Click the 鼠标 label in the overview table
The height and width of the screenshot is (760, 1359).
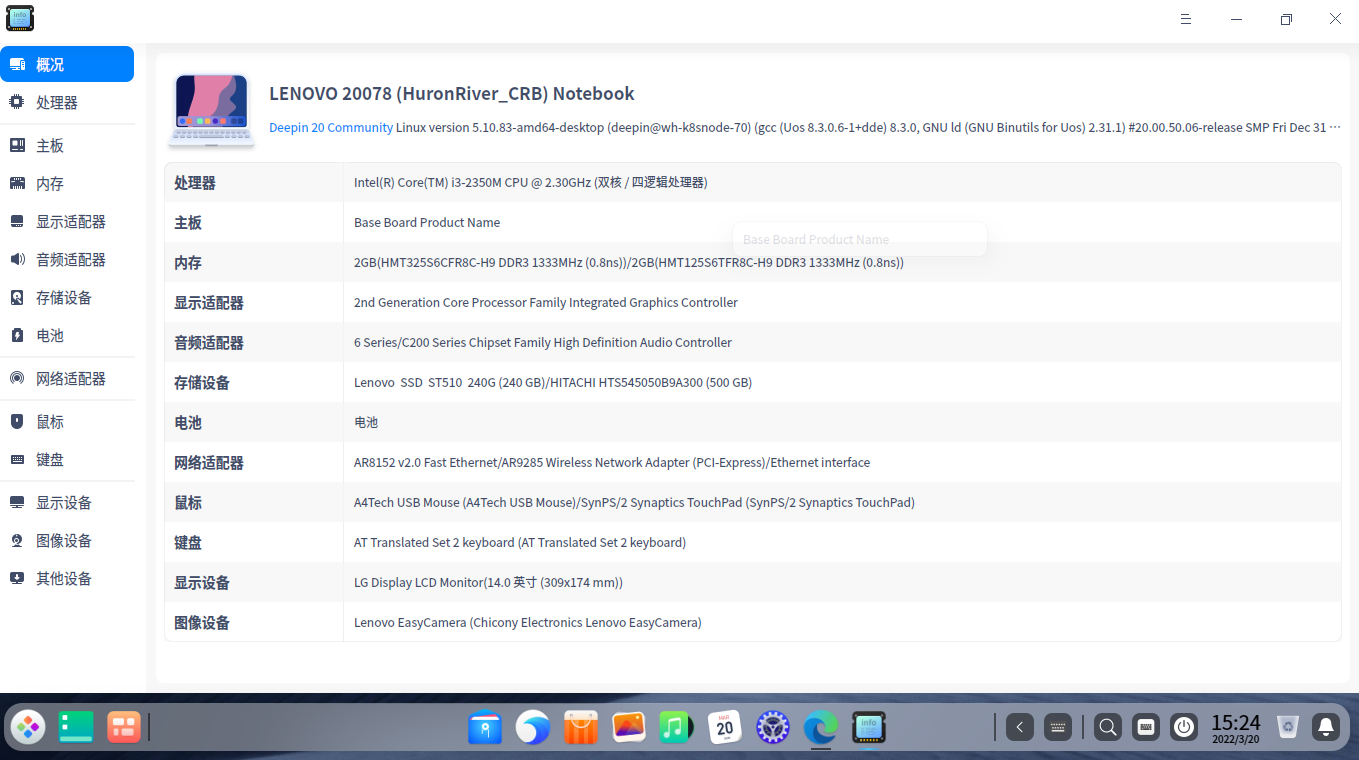pyautogui.click(x=188, y=503)
